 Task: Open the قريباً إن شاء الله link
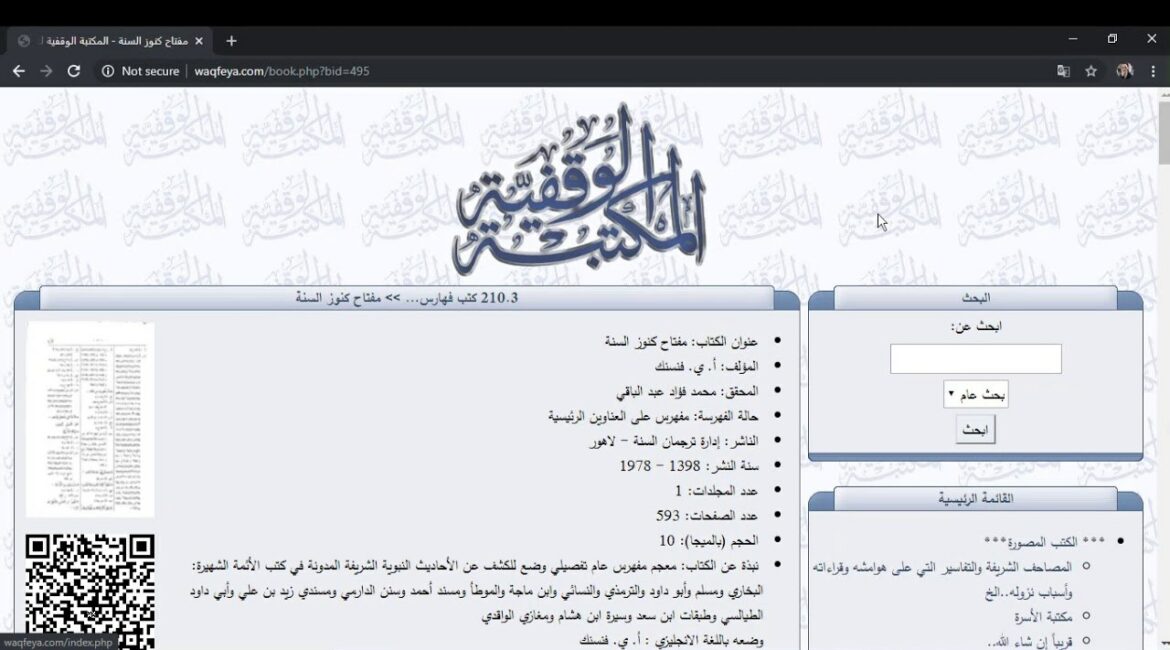click(1030, 641)
